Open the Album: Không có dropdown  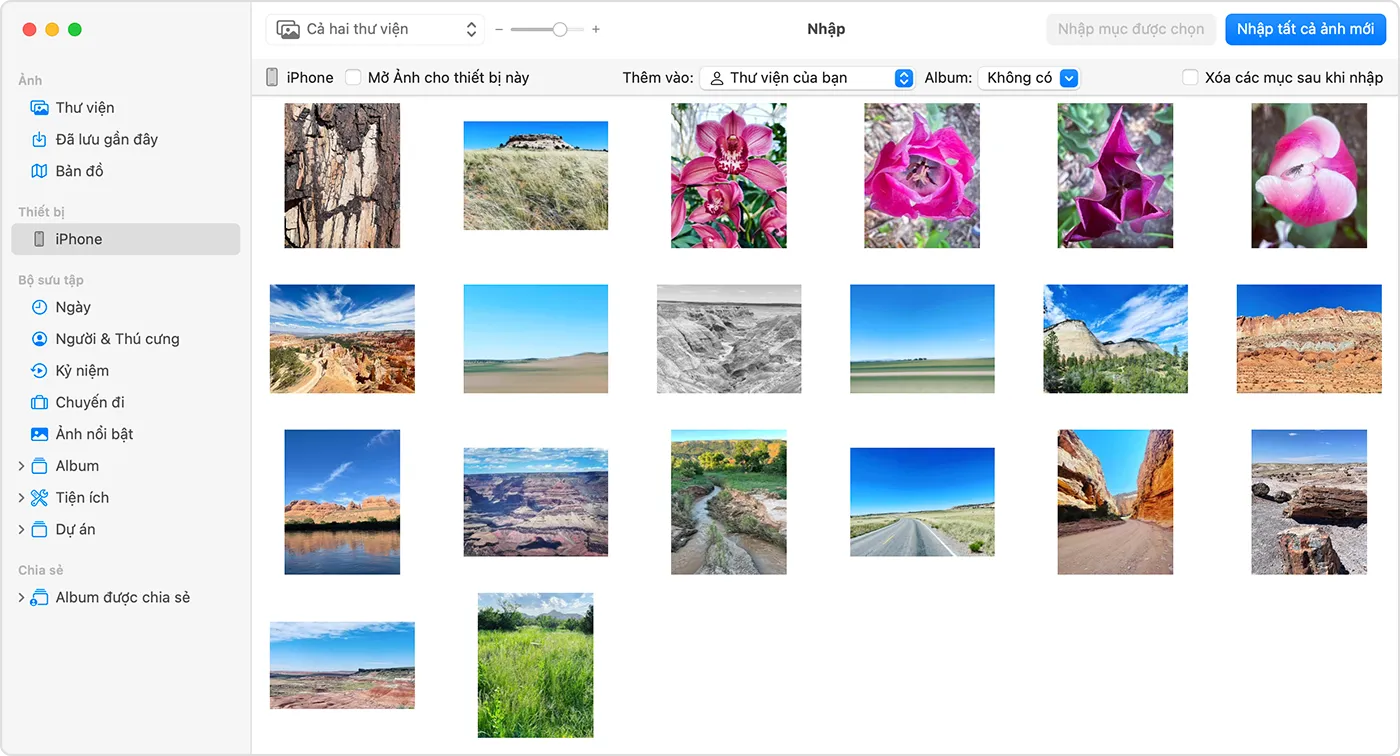(x=1028, y=77)
